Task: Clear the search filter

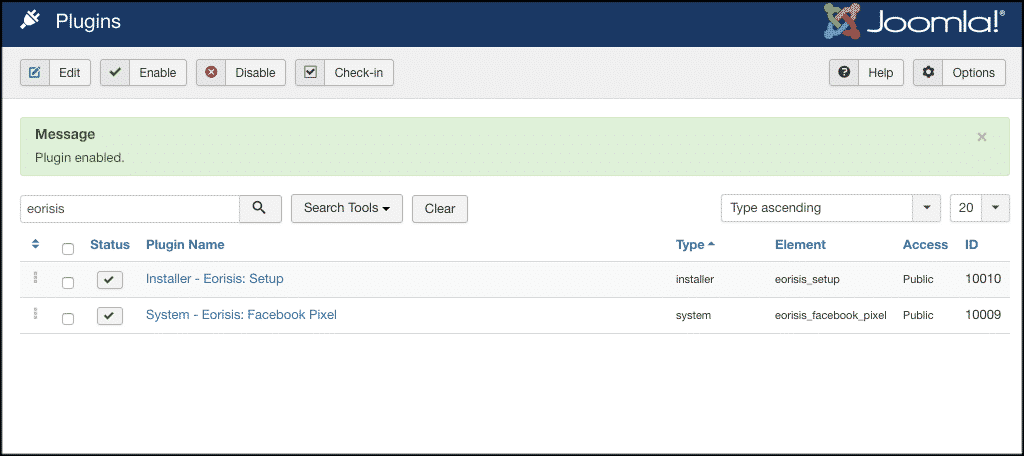Action: click(440, 209)
